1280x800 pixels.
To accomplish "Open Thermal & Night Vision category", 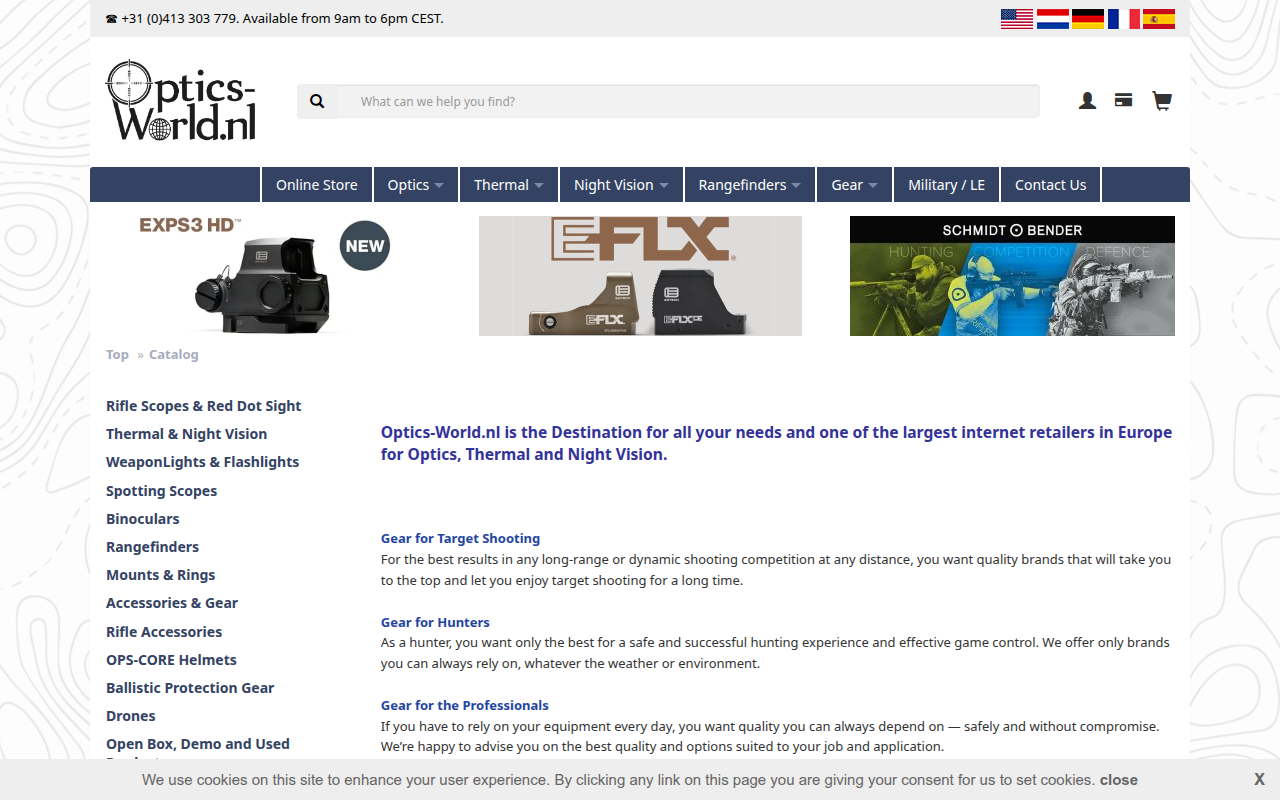I will (187, 434).
